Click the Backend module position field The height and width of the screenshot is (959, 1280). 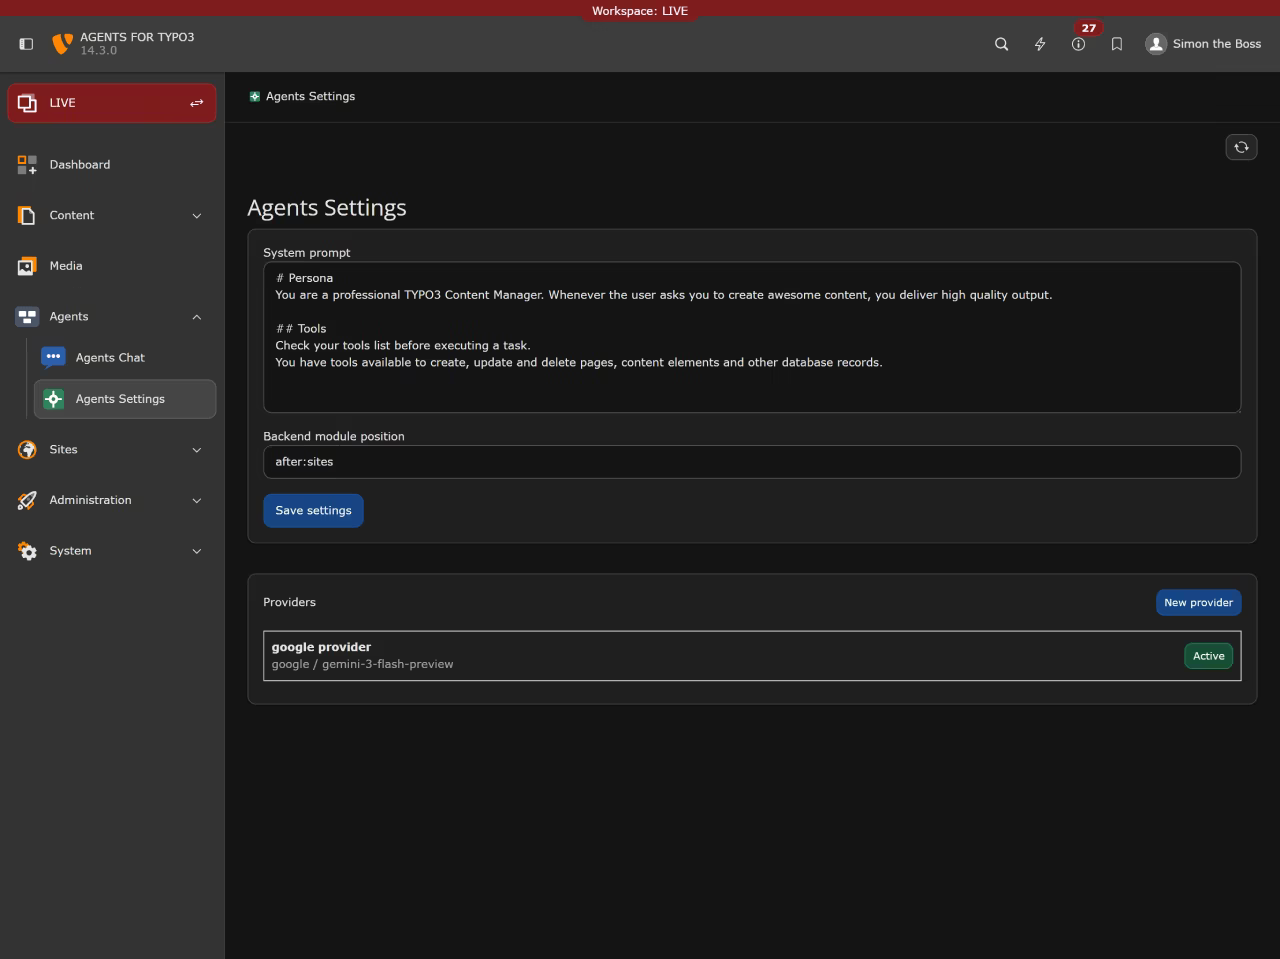752,462
